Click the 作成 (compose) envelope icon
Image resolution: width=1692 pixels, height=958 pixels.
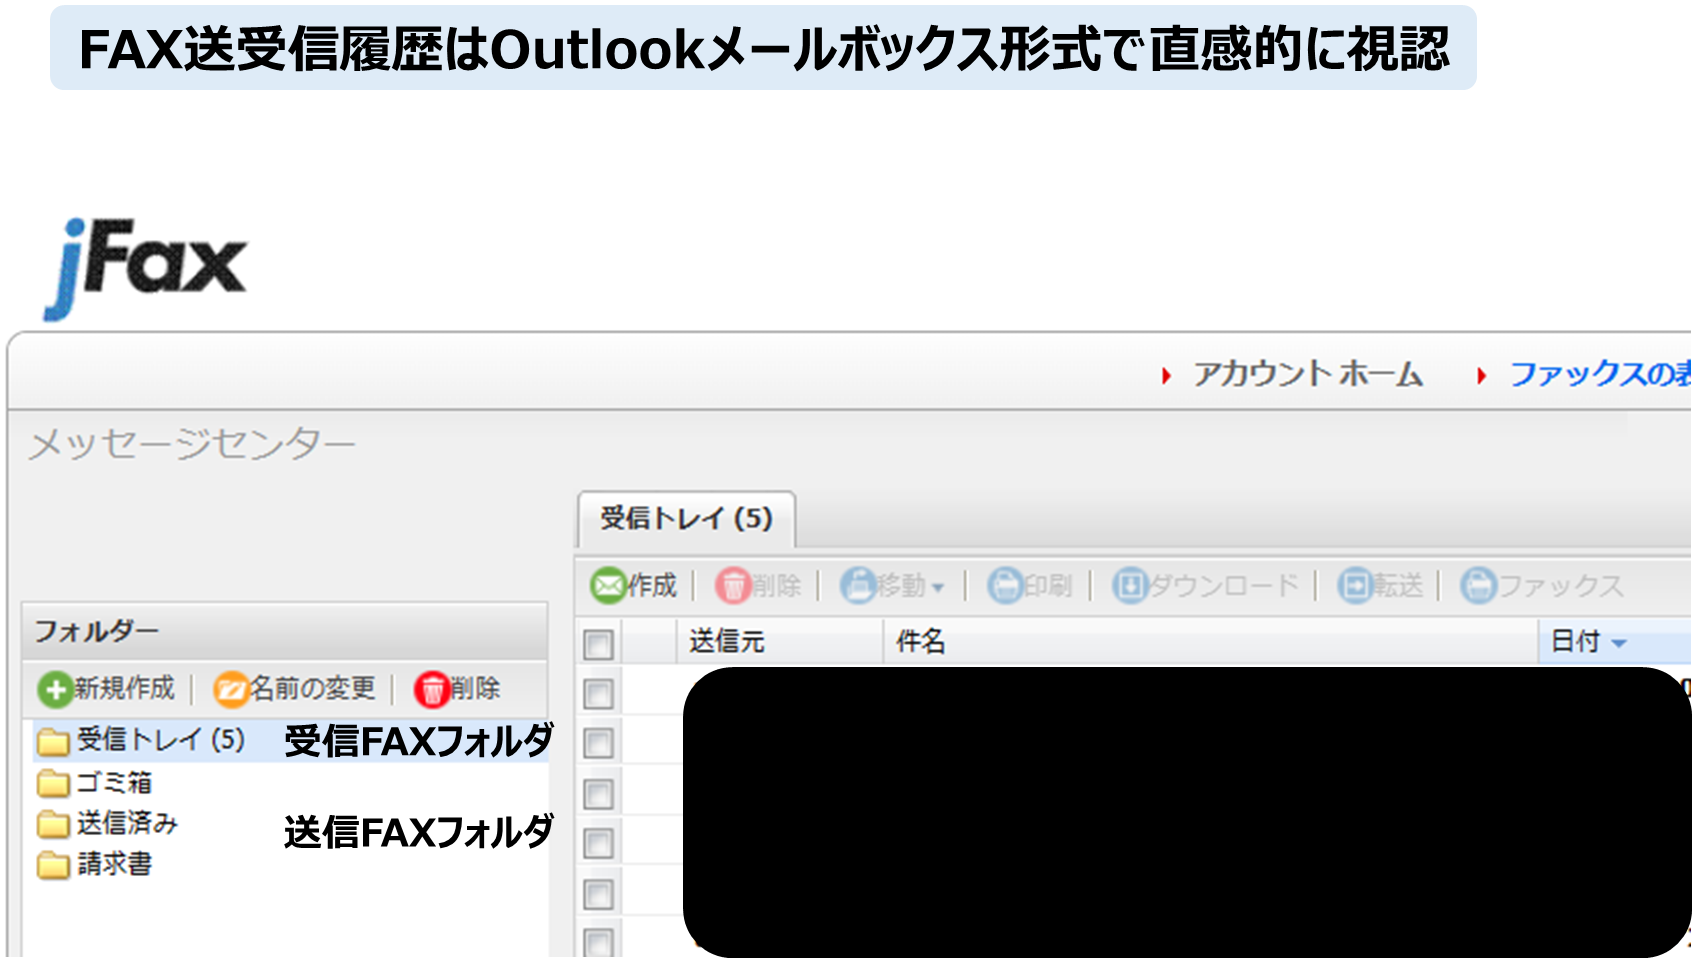pos(608,586)
